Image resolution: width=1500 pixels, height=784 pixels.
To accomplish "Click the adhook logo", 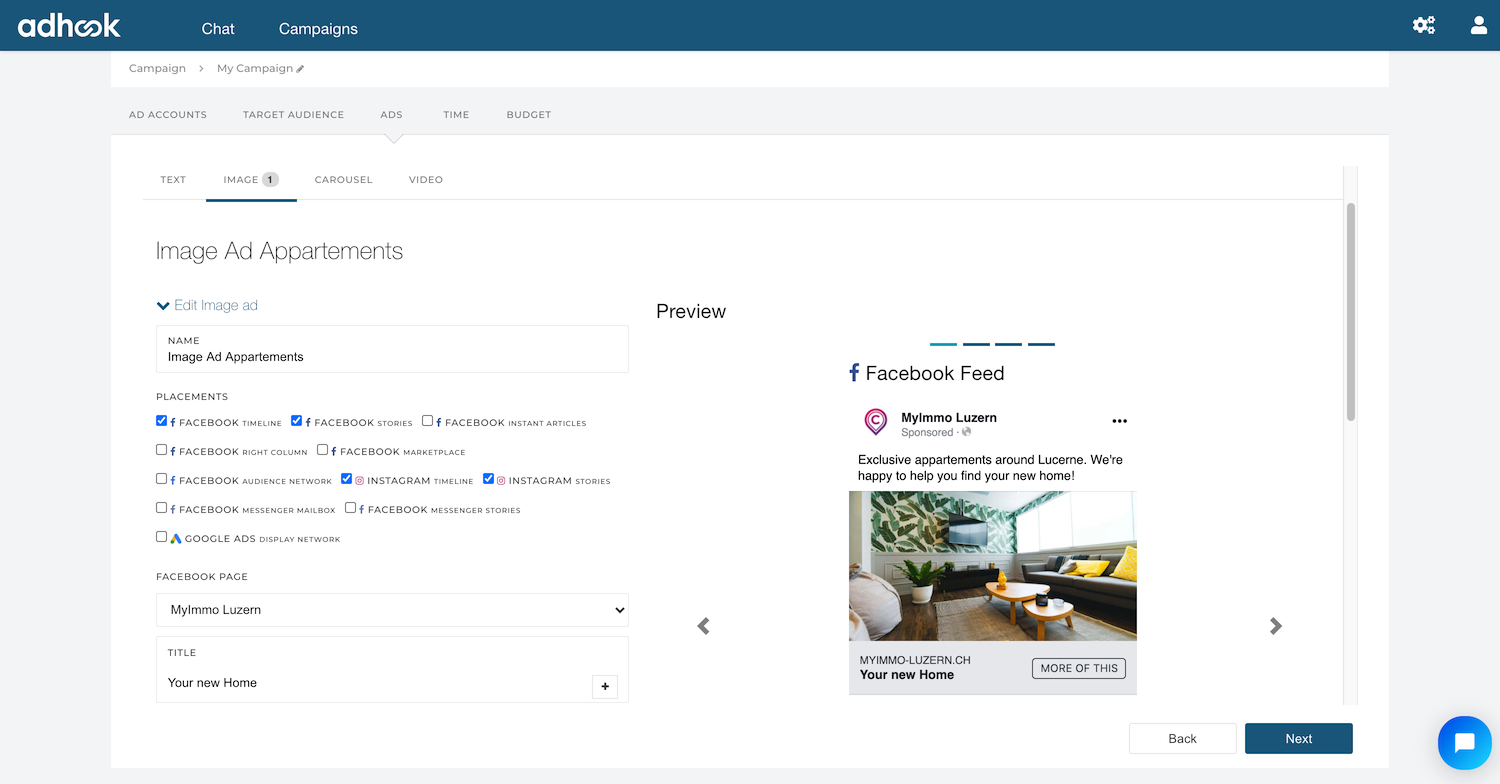I will click(x=69, y=26).
